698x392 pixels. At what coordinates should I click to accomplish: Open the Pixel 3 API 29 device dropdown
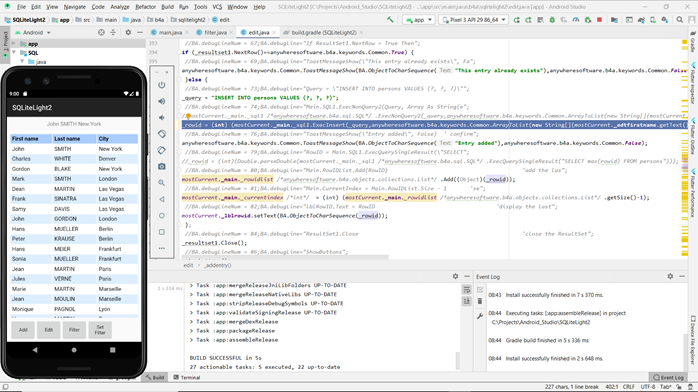(x=474, y=20)
